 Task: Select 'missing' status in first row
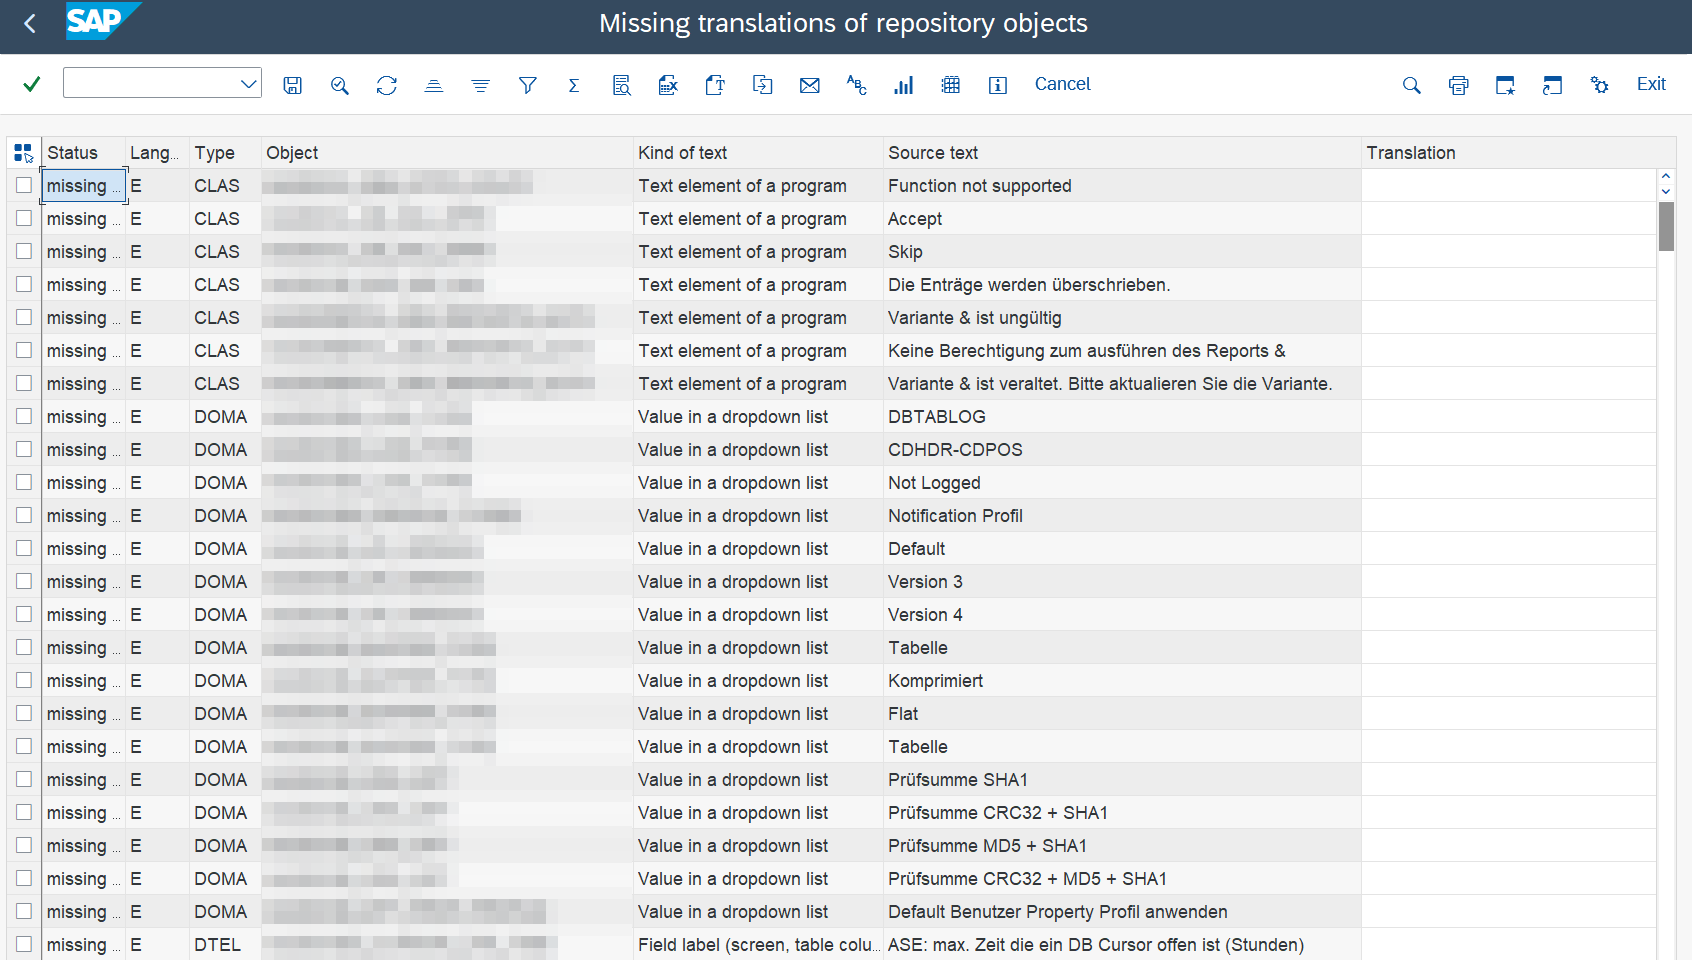pyautogui.click(x=84, y=185)
